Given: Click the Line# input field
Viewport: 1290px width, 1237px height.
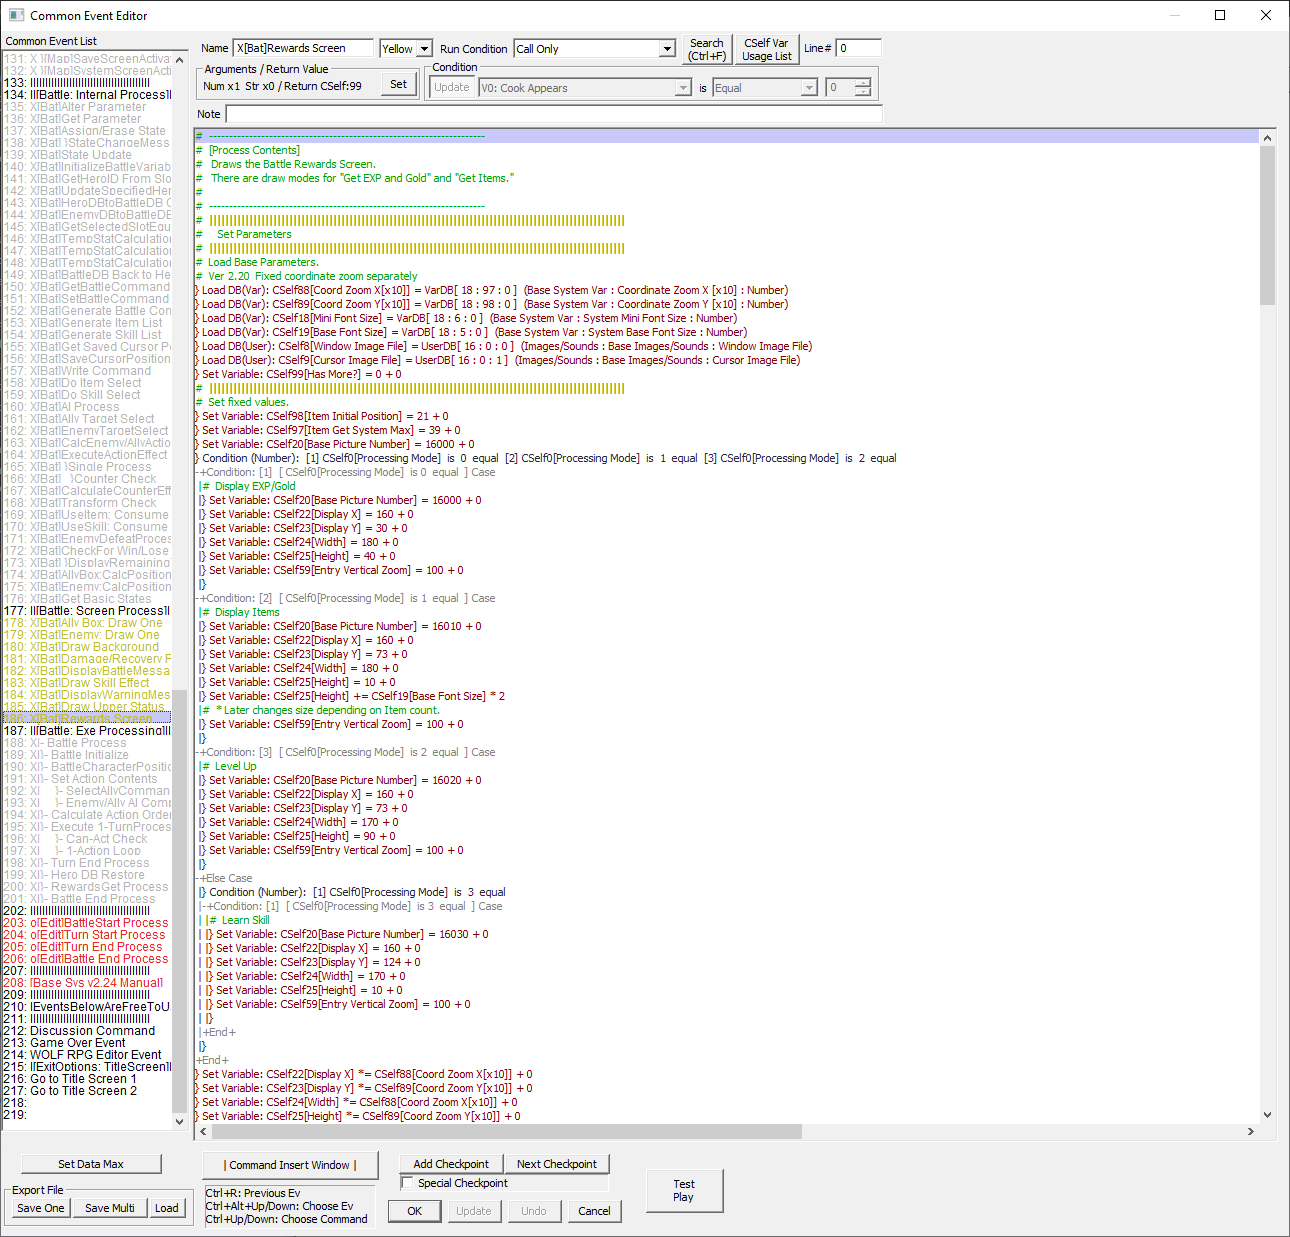Looking at the screenshot, I should click(859, 48).
